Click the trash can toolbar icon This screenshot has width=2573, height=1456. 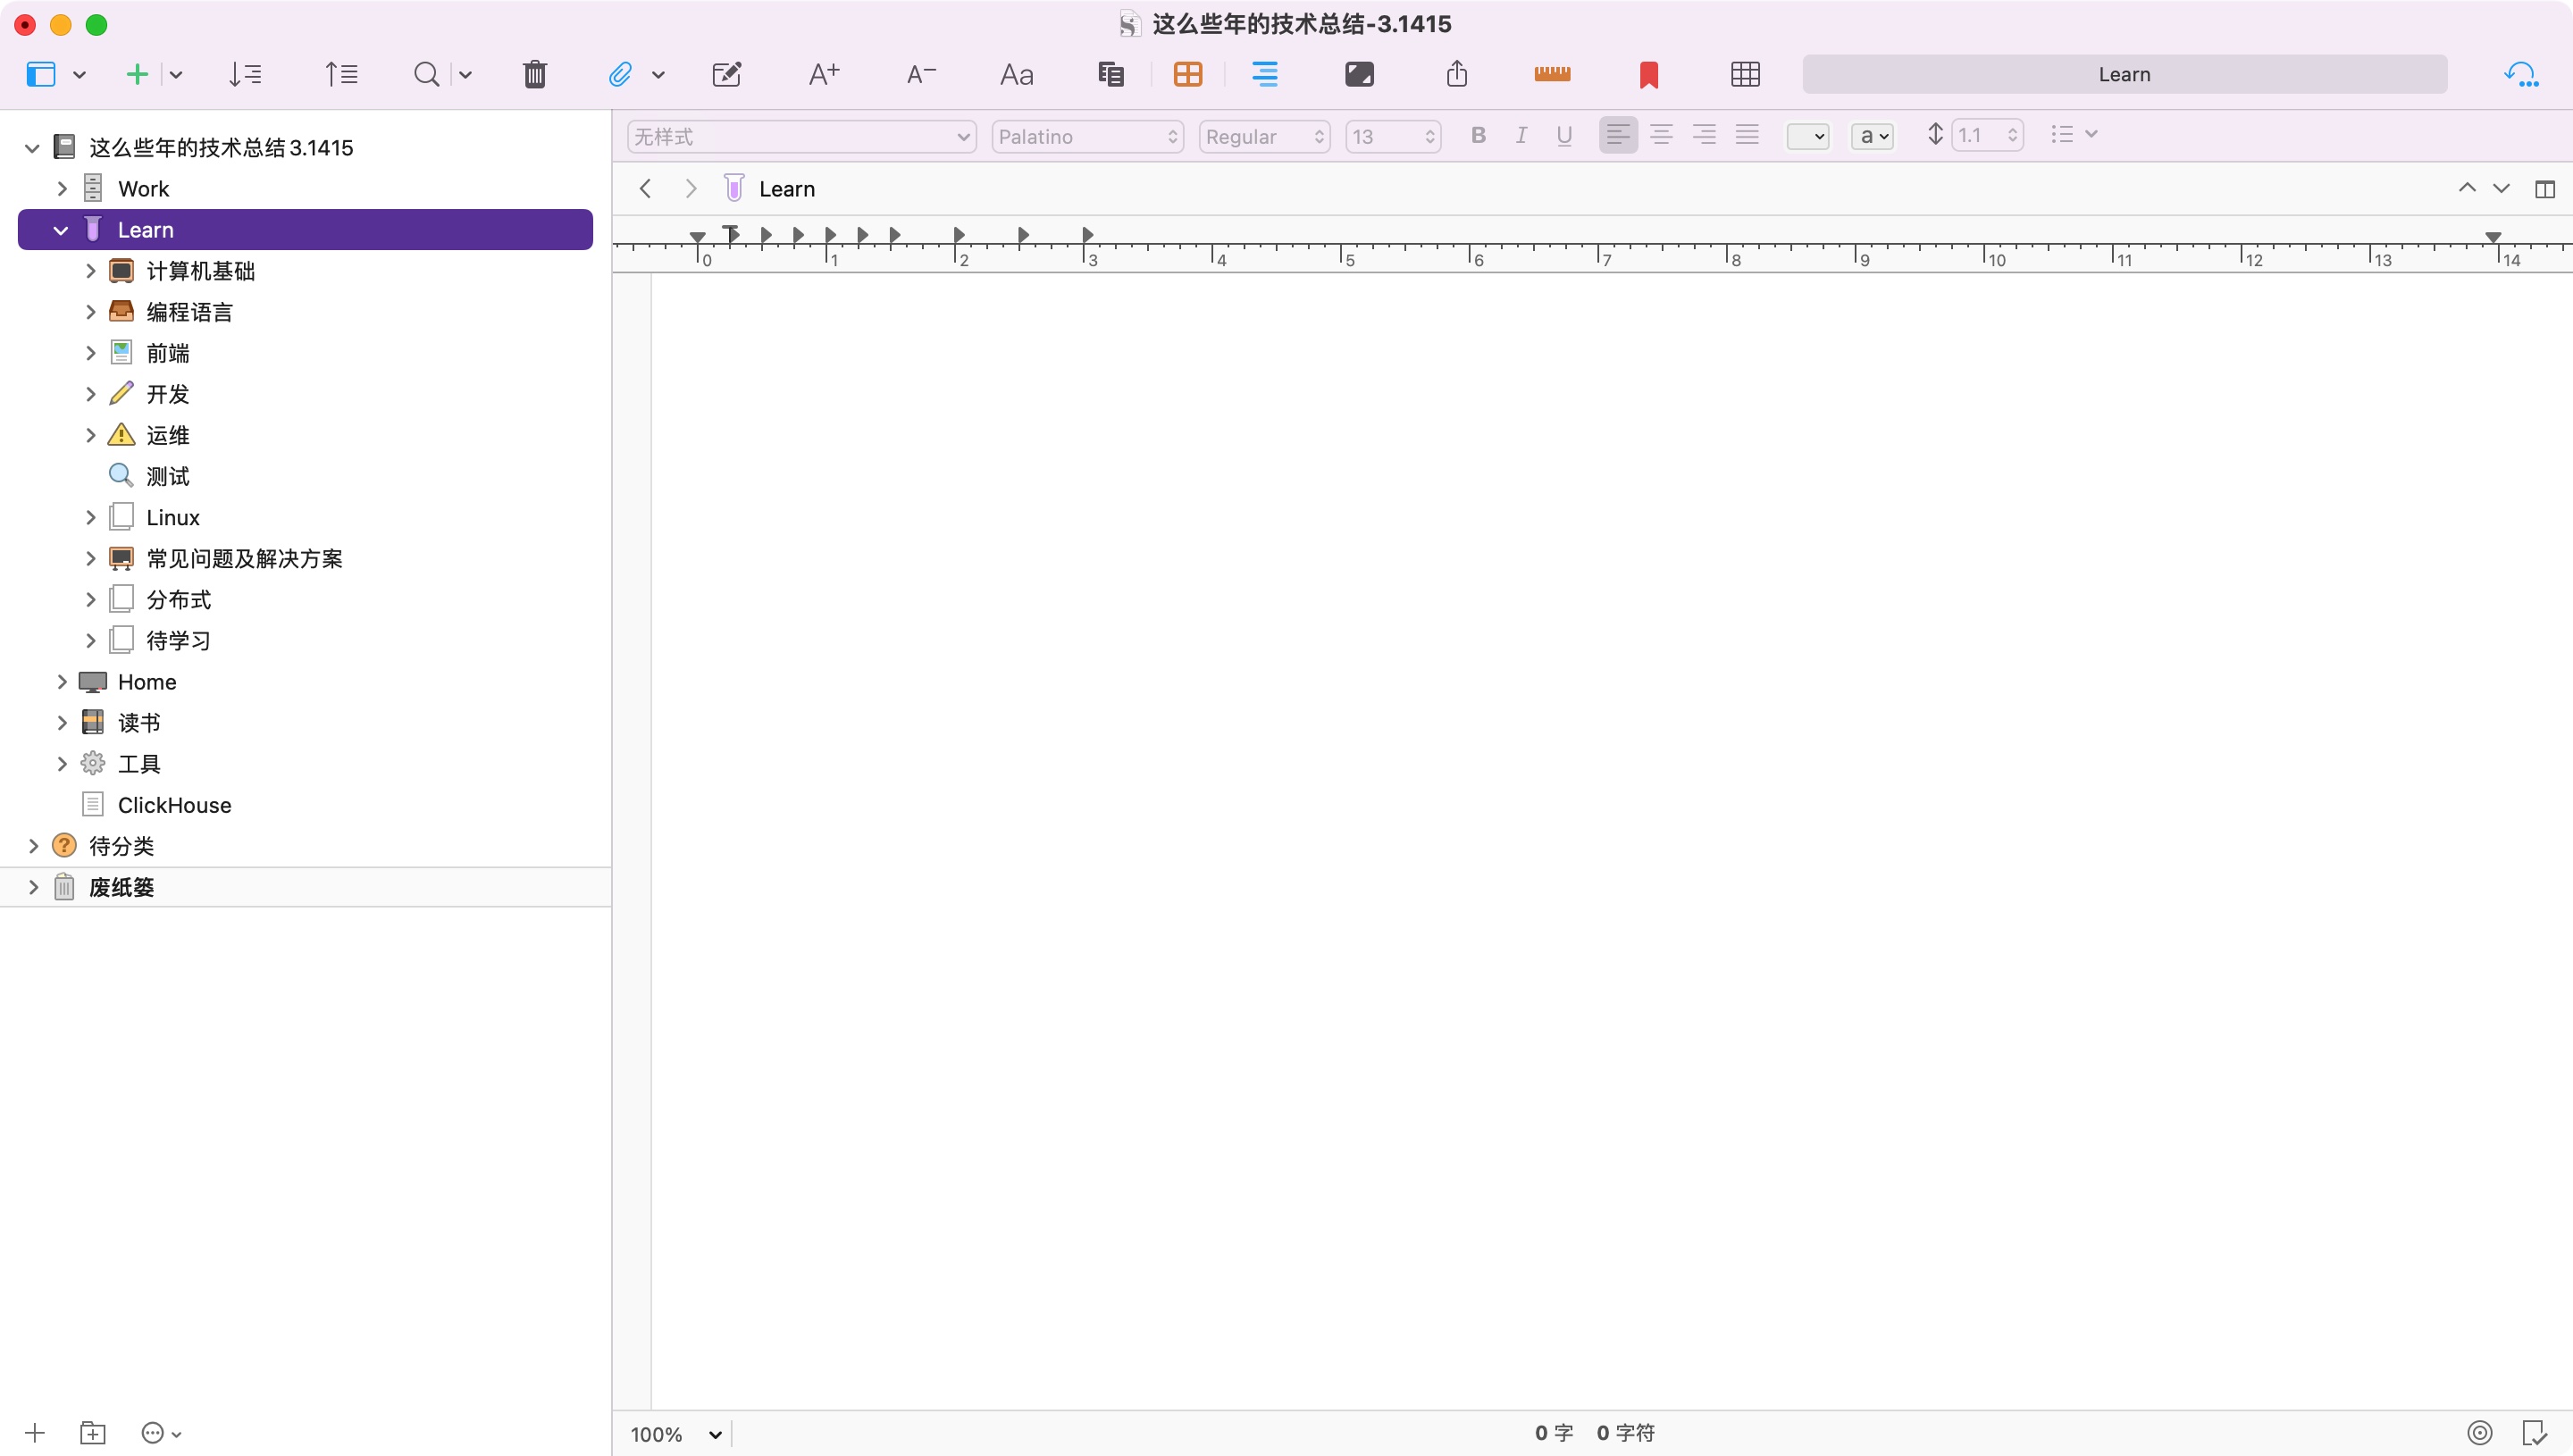(x=535, y=74)
